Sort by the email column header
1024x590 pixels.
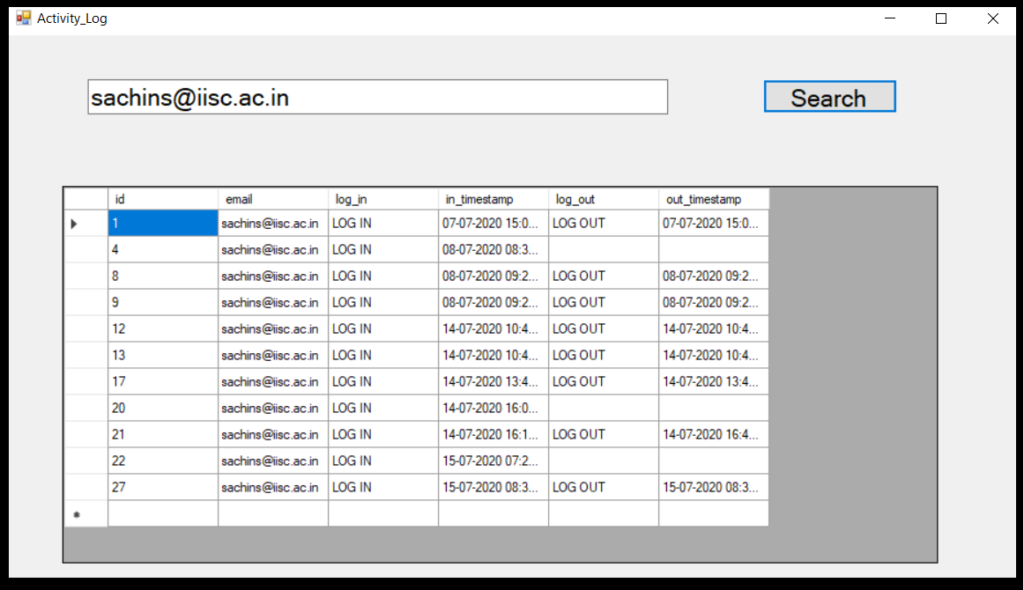(x=272, y=199)
